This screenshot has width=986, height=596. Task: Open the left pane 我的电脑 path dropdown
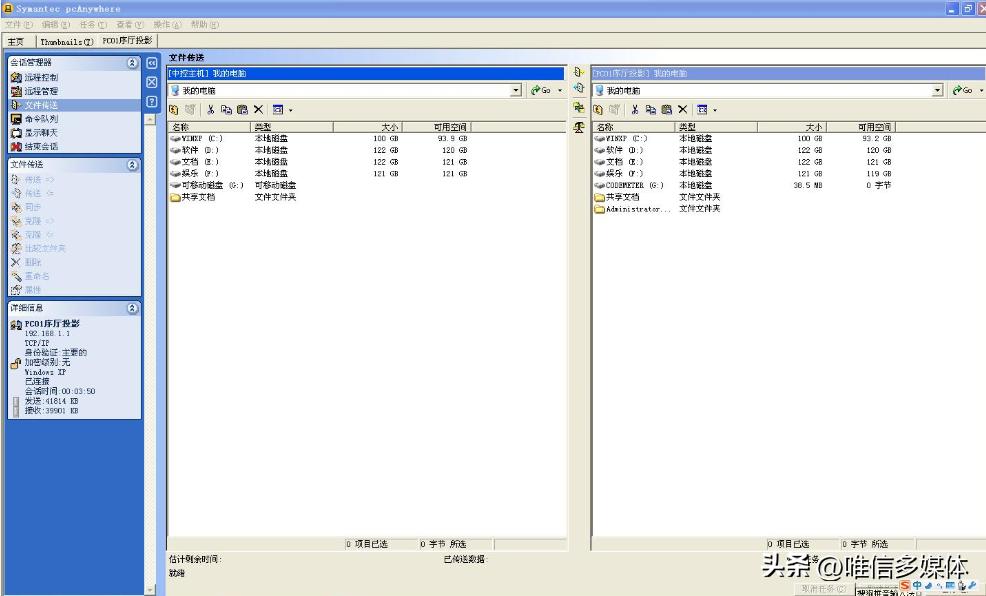point(516,91)
